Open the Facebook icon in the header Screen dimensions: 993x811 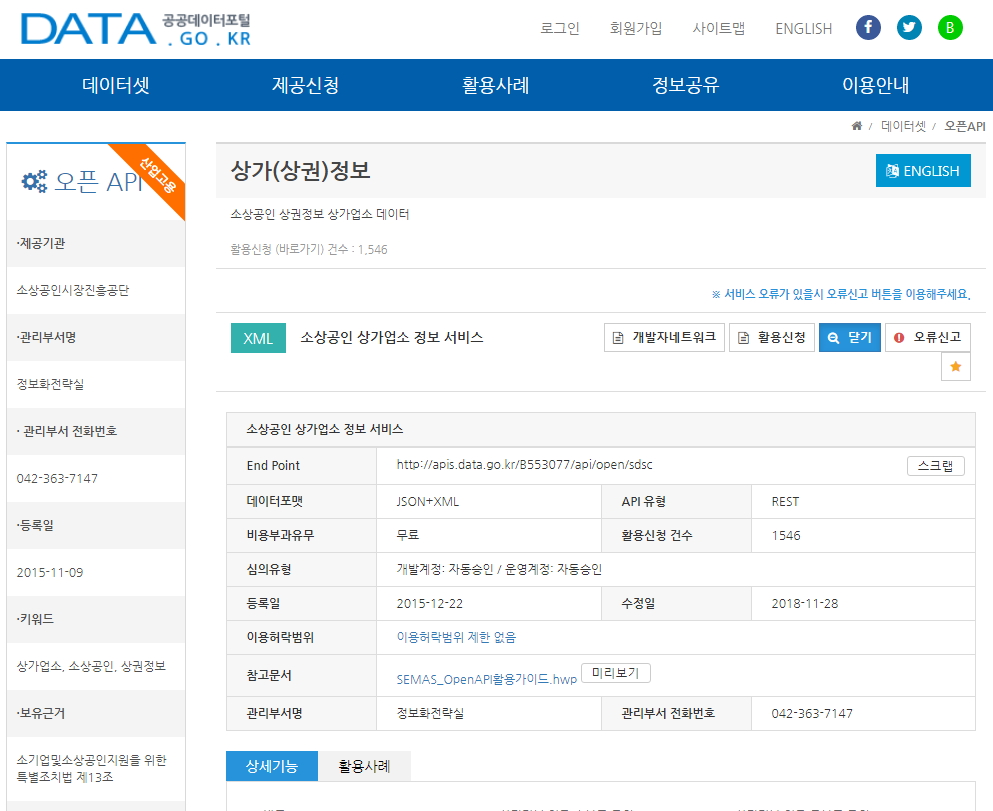click(868, 28)
